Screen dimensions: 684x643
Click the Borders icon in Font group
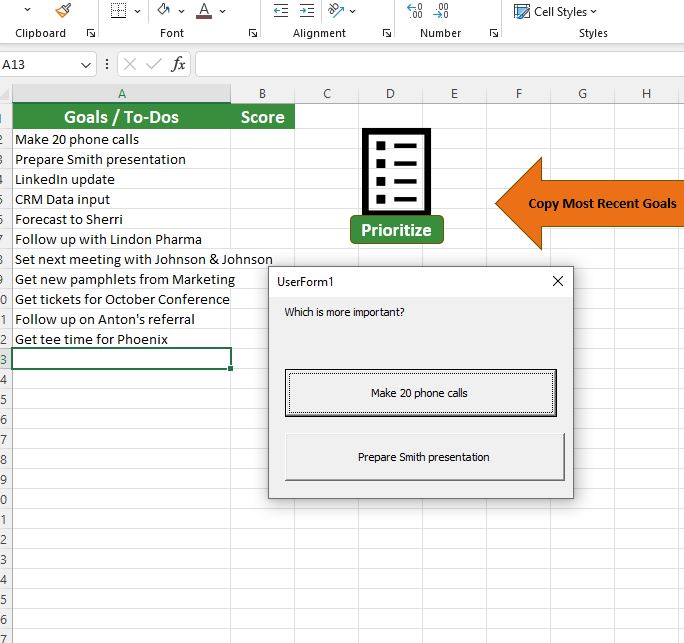(x=118, y=11)
